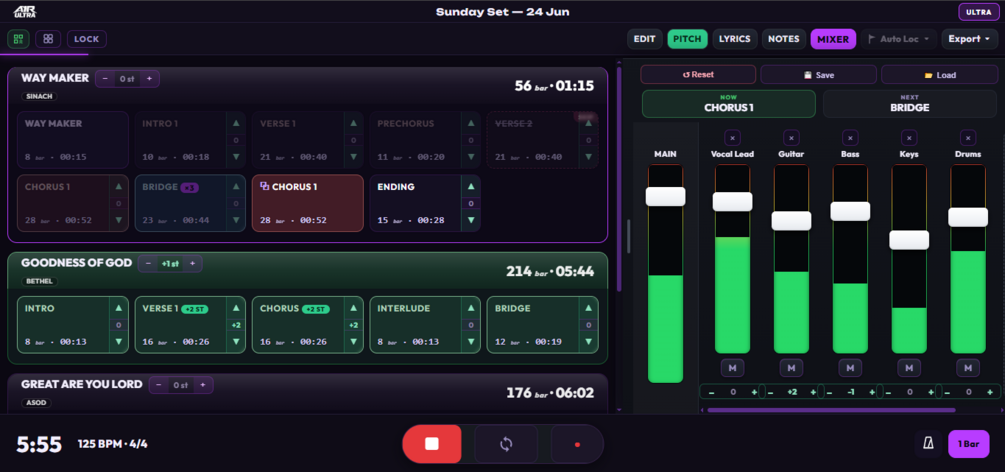Image resolution: width=1005 pixels, height=472 pixels.
Task: Click the Vocal Lead fader handle
Action: click(733, 201)
